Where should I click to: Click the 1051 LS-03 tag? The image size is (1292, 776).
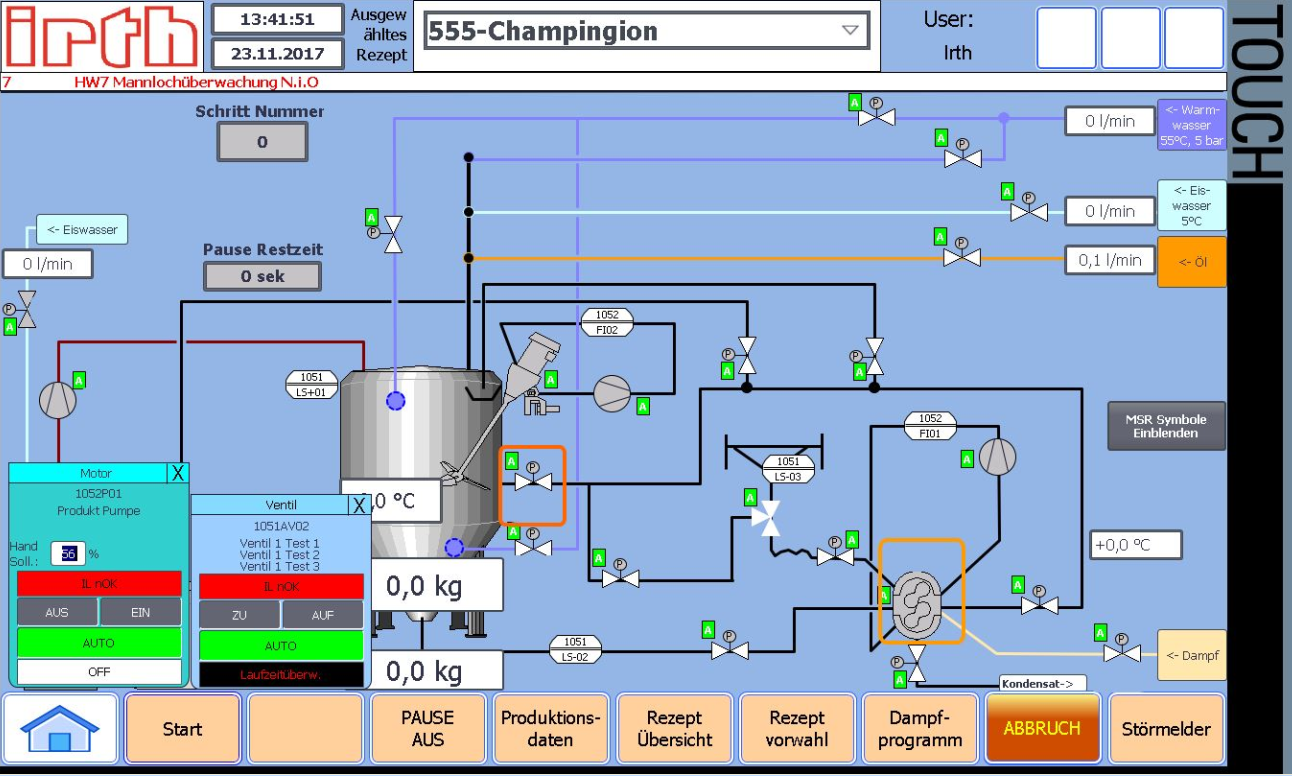(x=788, y=468)
